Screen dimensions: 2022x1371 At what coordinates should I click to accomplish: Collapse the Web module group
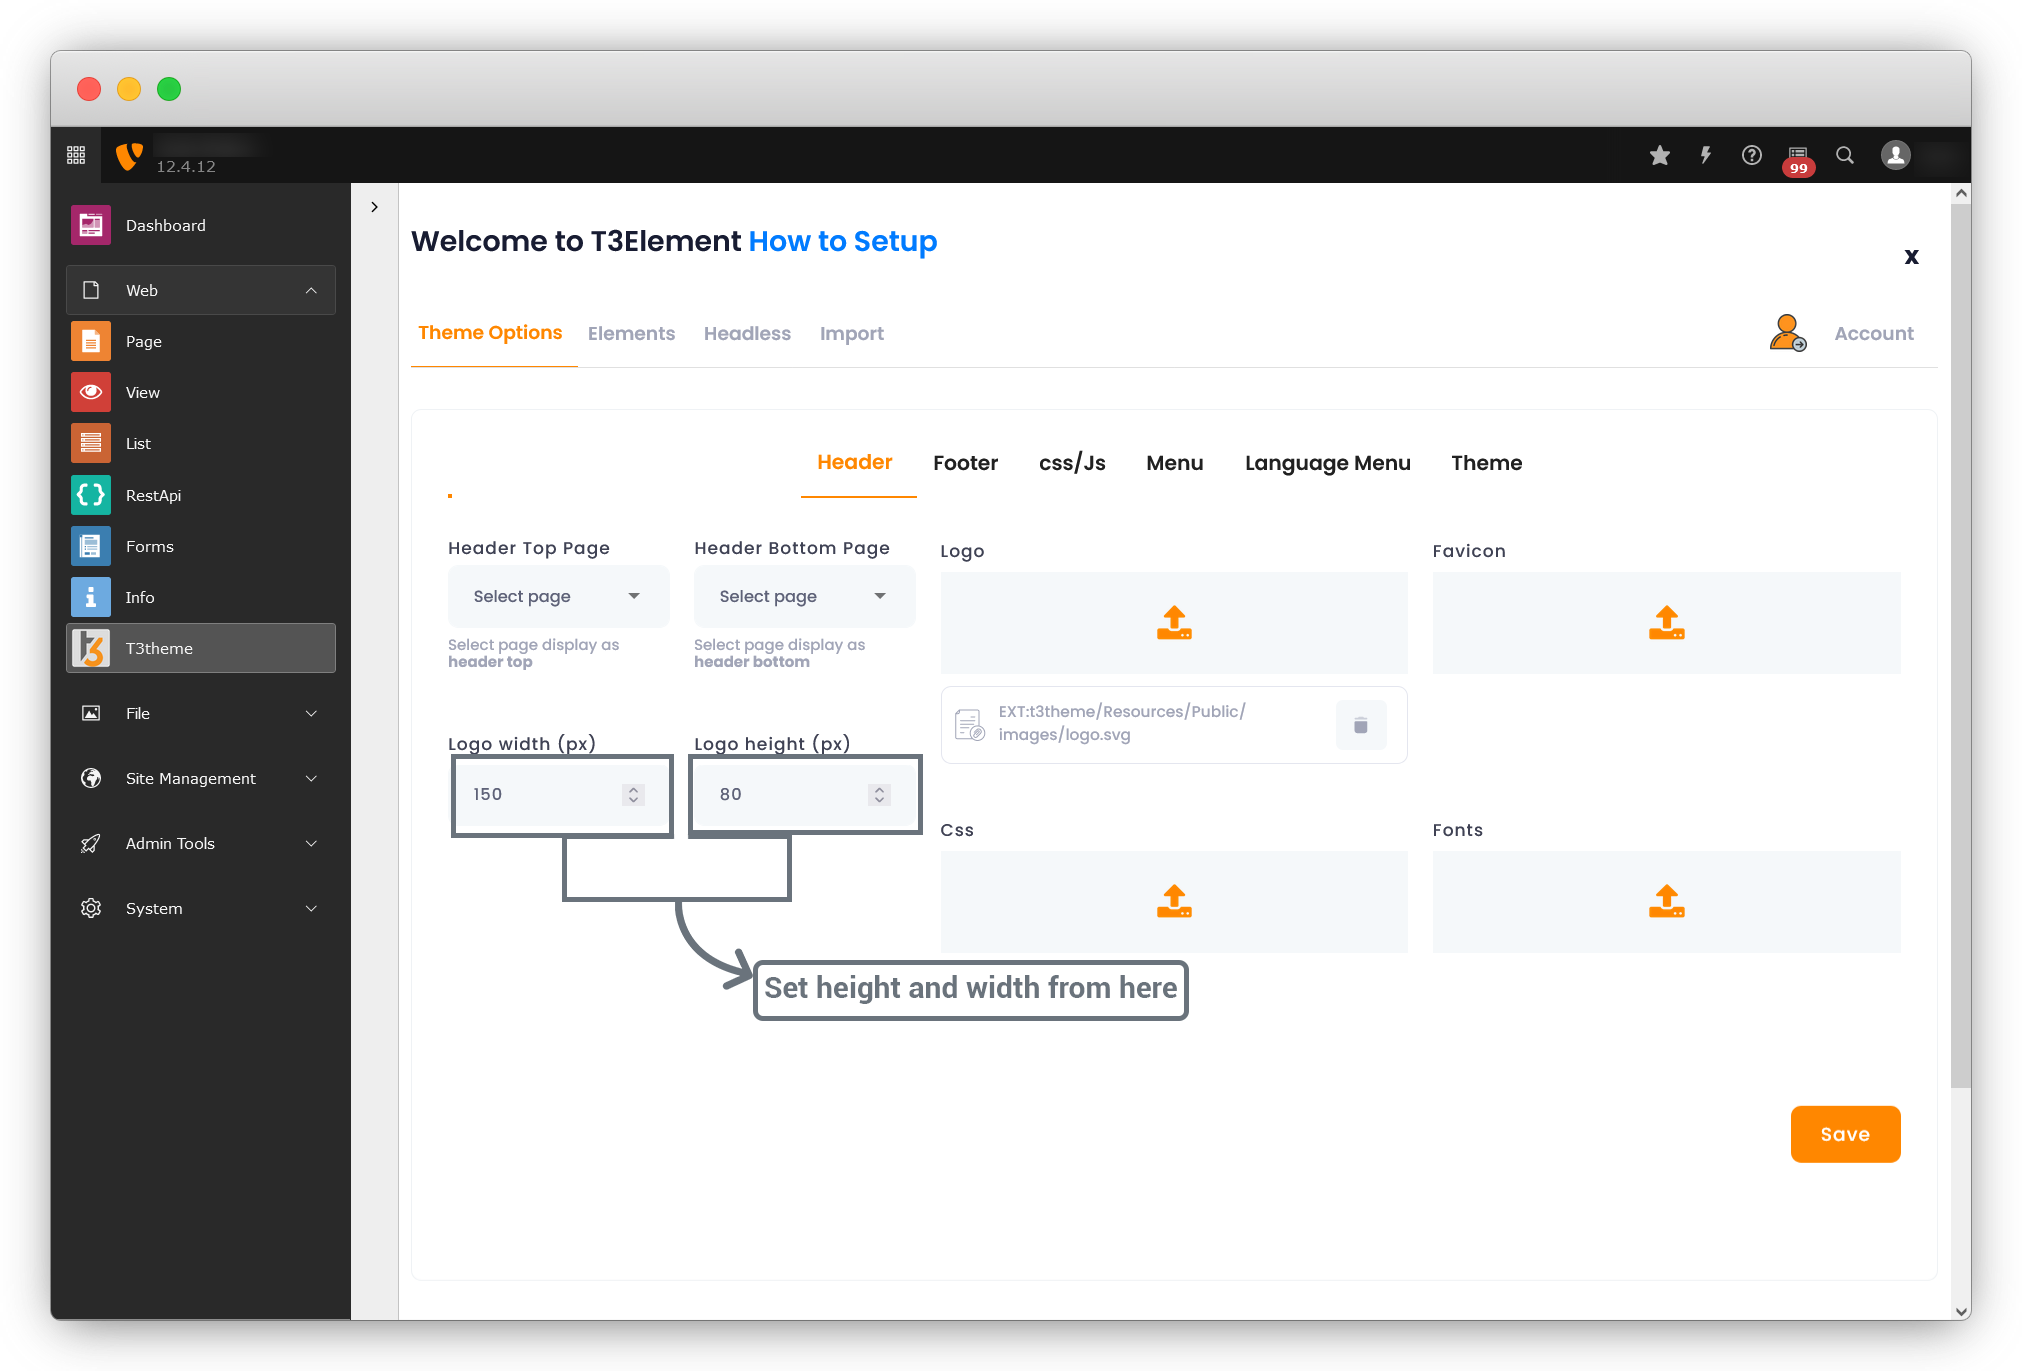click(201, 290)
